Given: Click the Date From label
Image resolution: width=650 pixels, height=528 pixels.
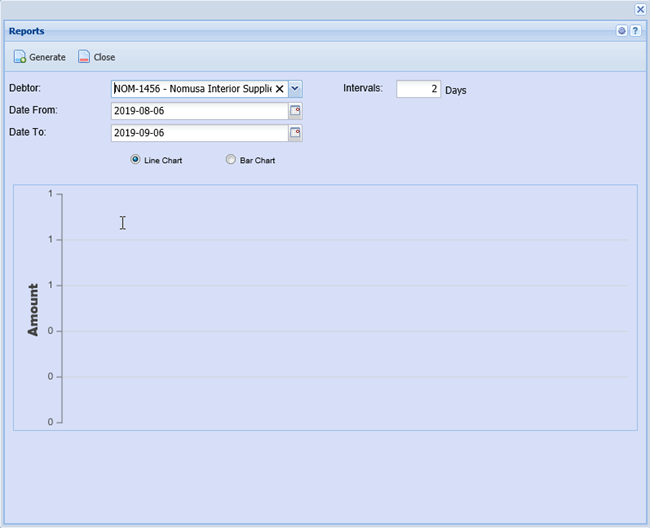Looking at the screenshot, I should pyautogui.click(x=33, y=110).
